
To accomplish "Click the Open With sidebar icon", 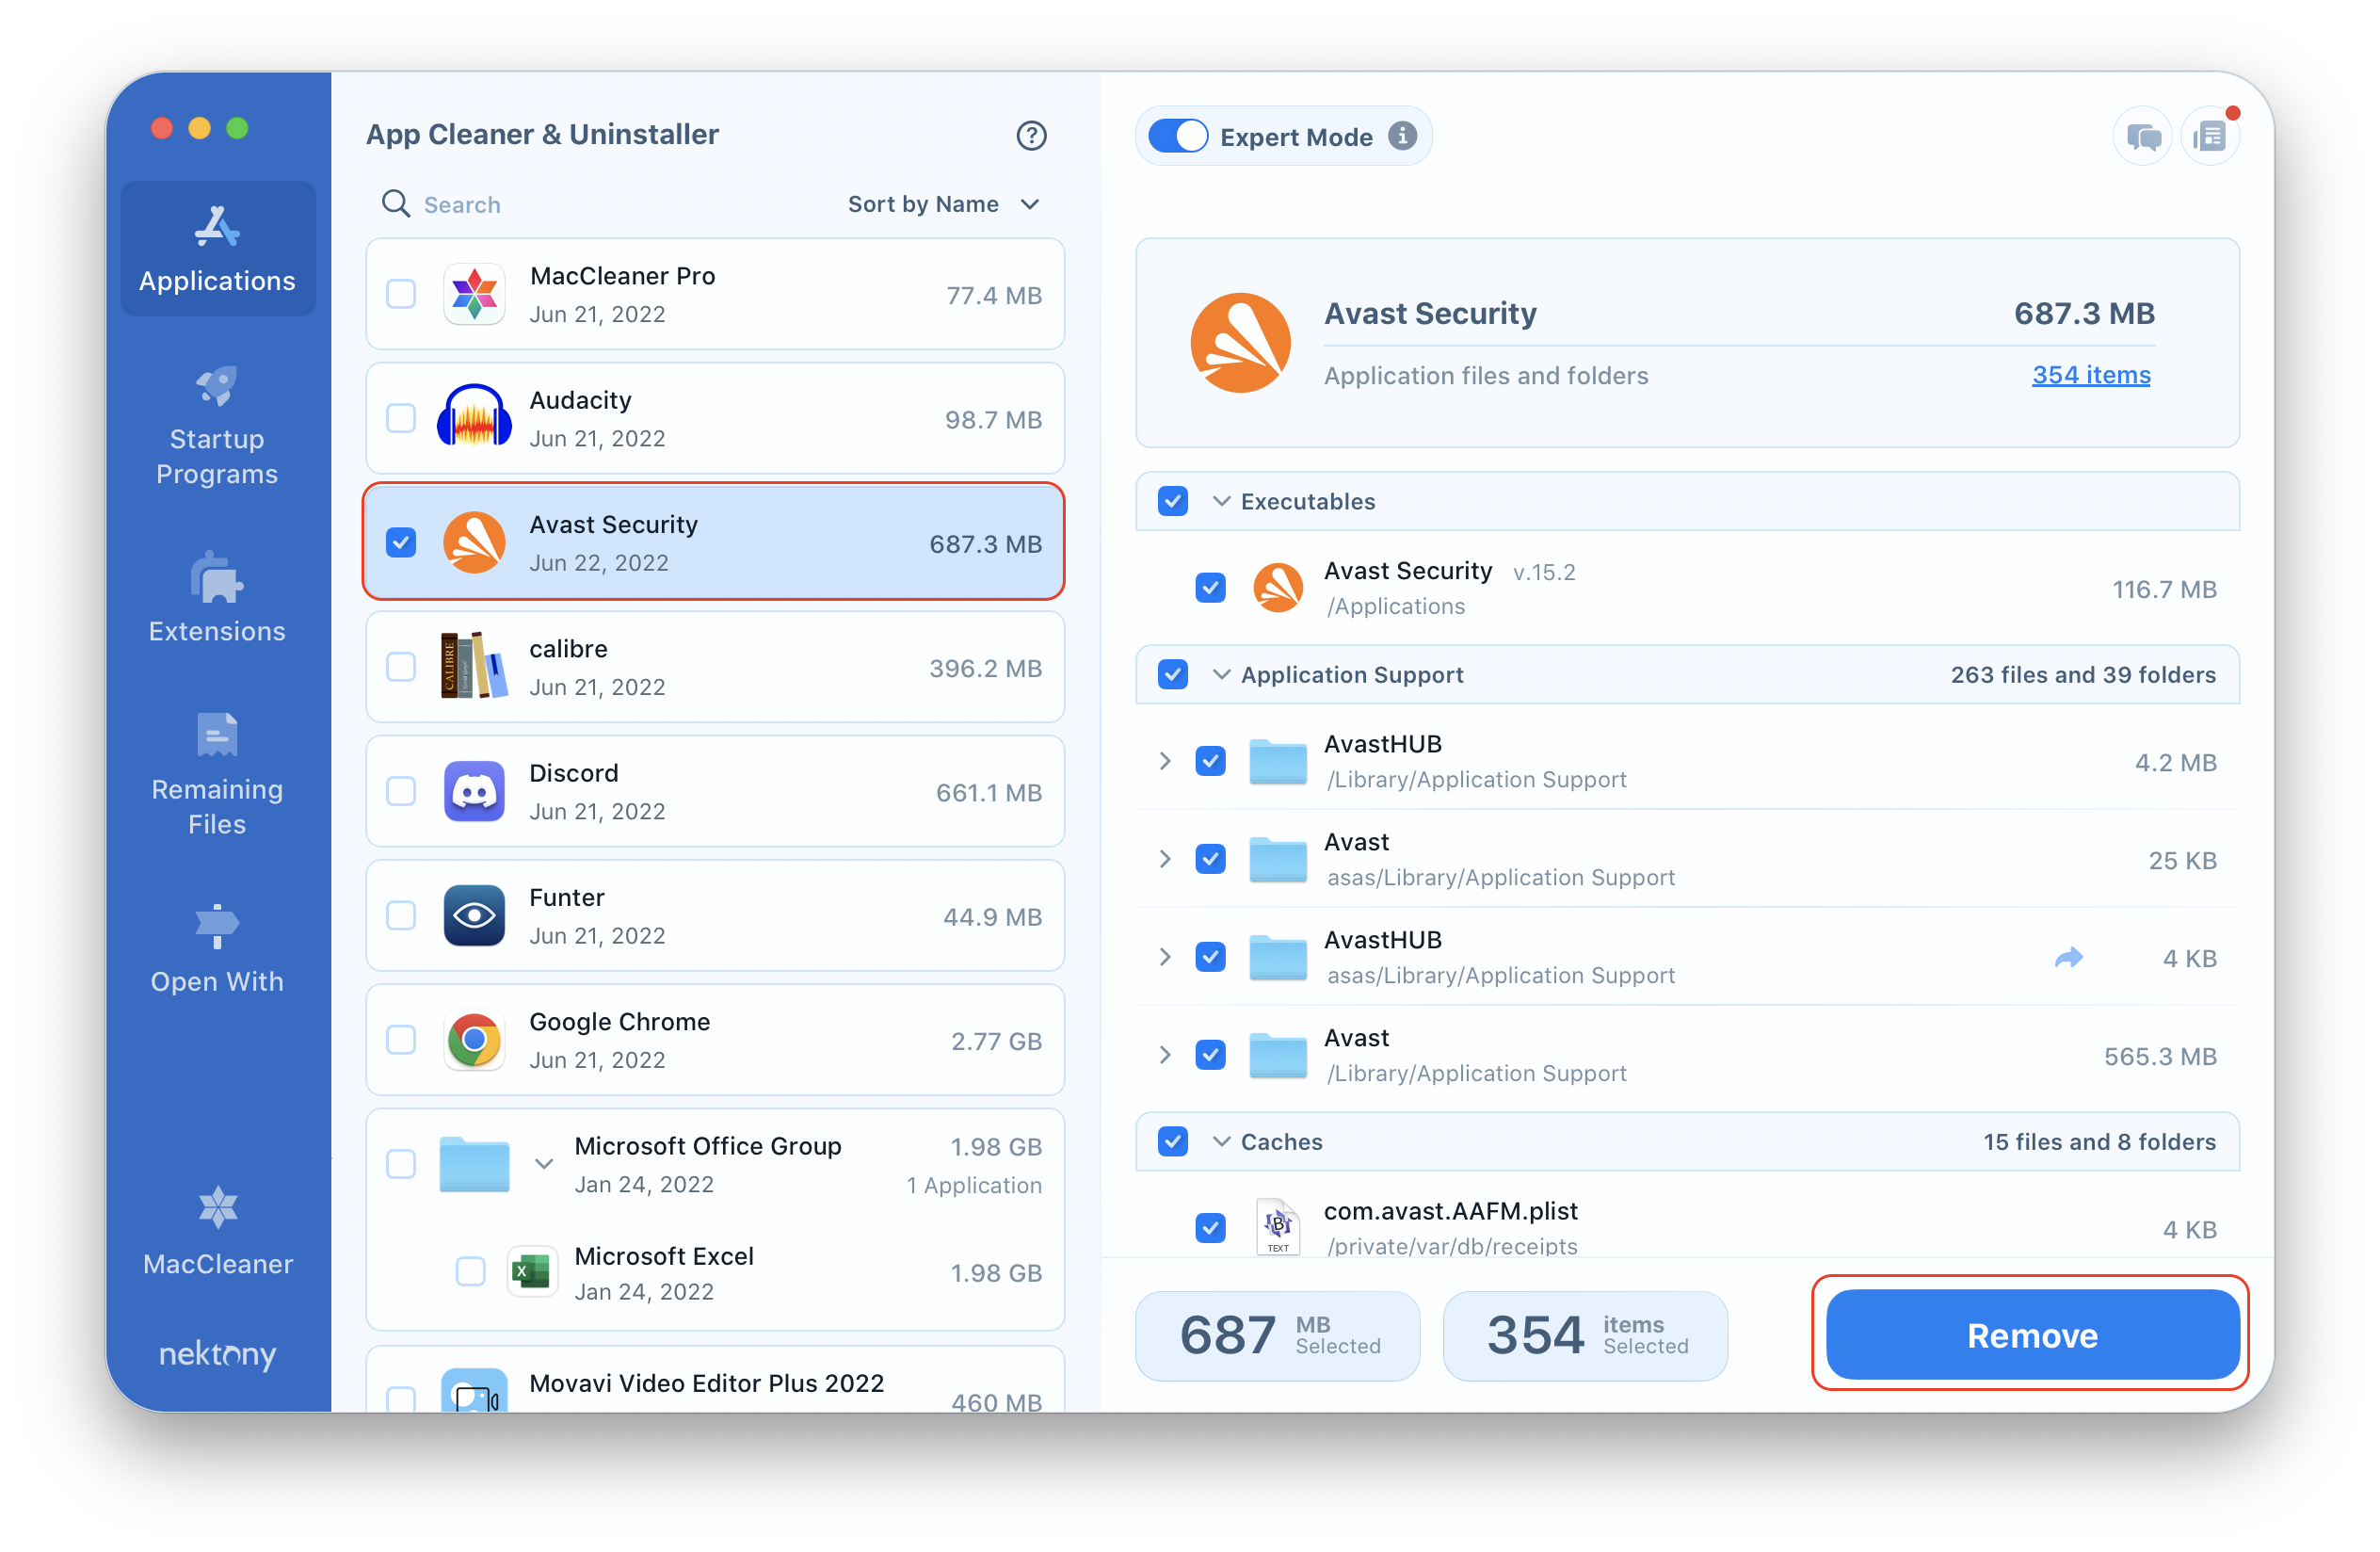I will click(x=215, y=929).
